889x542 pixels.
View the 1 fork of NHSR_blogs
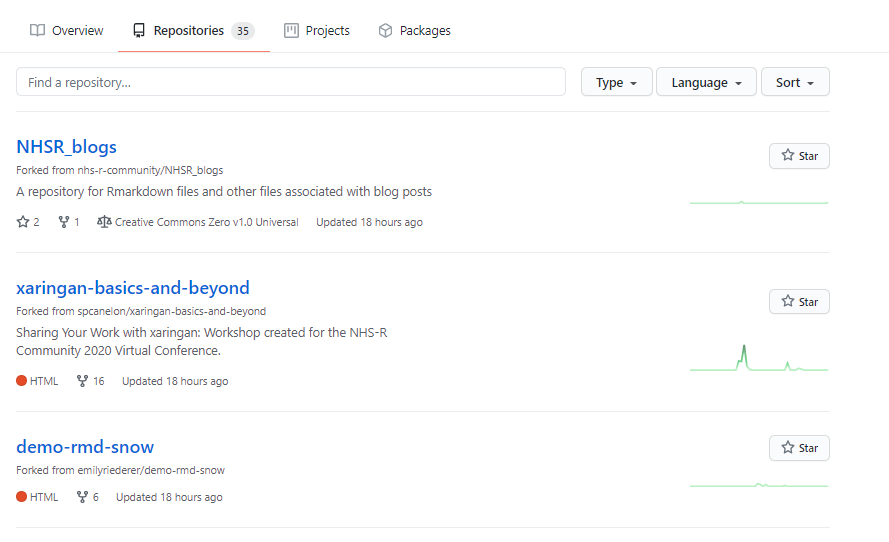point(69,222)
